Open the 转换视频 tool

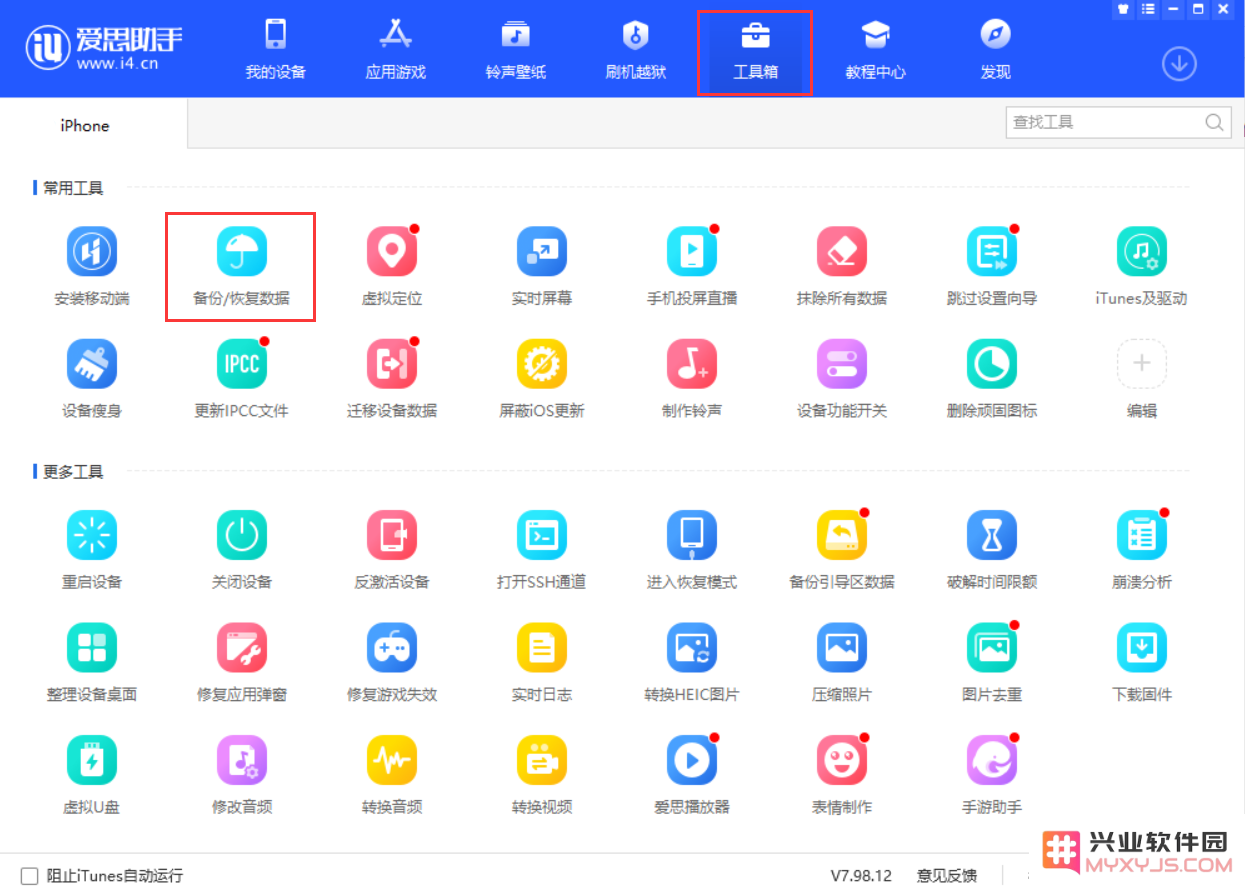click(x=542, y=775)
